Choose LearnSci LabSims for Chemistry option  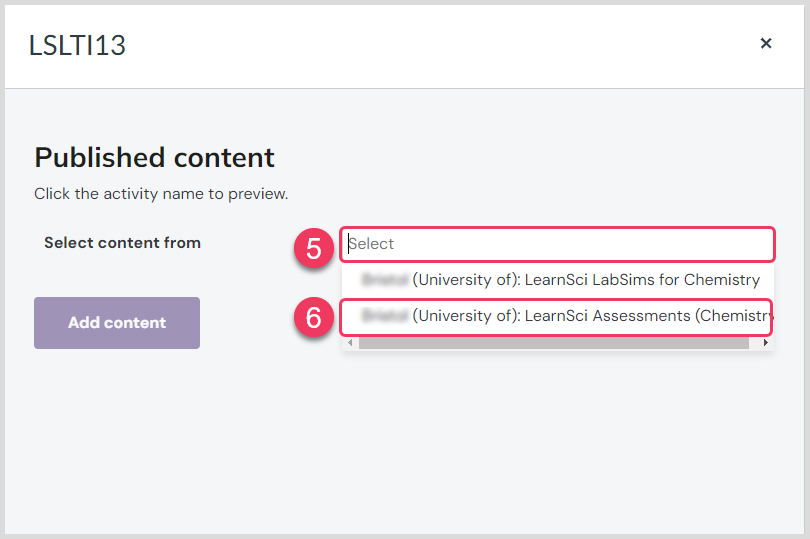pos(557,280)
